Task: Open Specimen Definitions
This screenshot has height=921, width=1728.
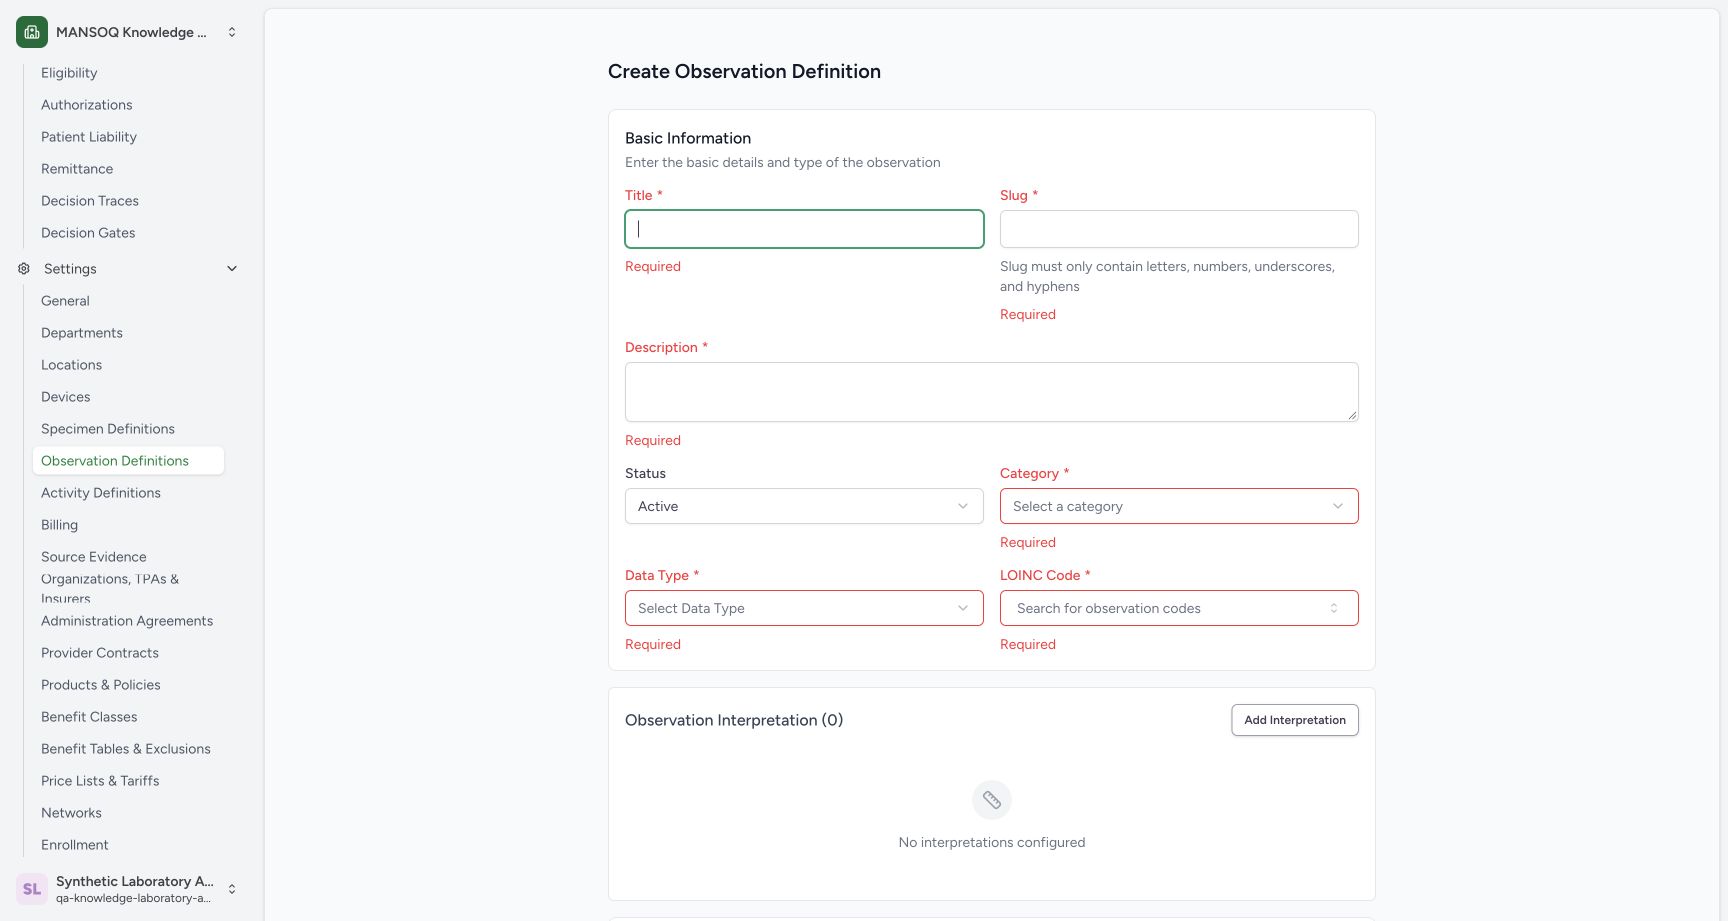Action: tap(108, 429)
